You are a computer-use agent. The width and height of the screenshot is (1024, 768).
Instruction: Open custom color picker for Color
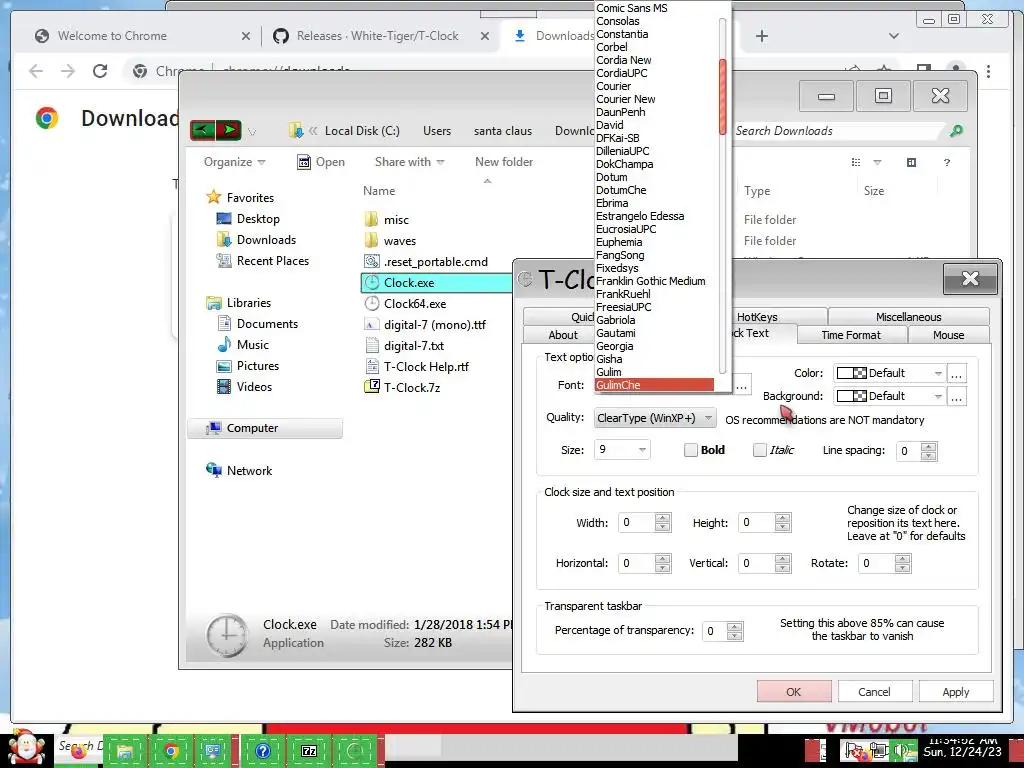[956, 374]
